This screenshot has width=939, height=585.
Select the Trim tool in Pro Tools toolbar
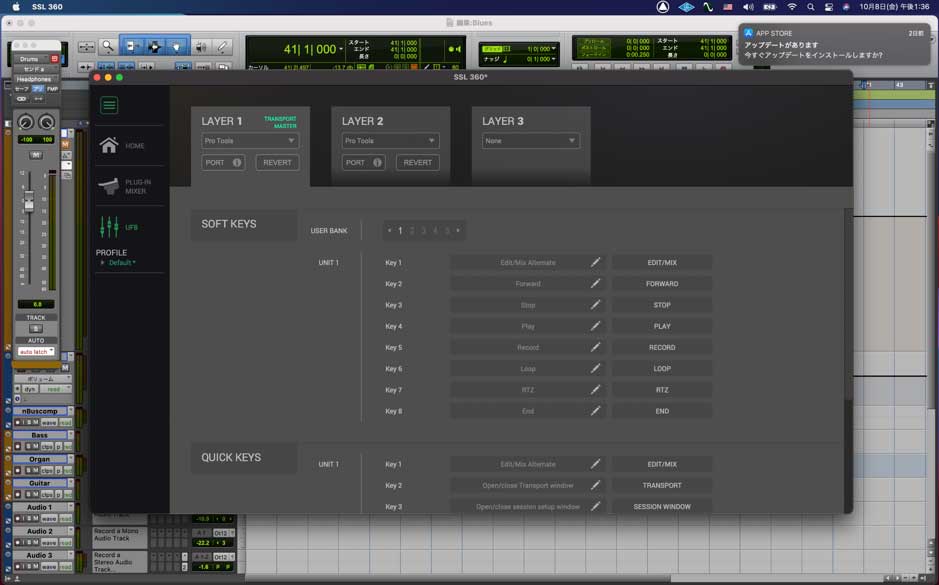[132, 46]
